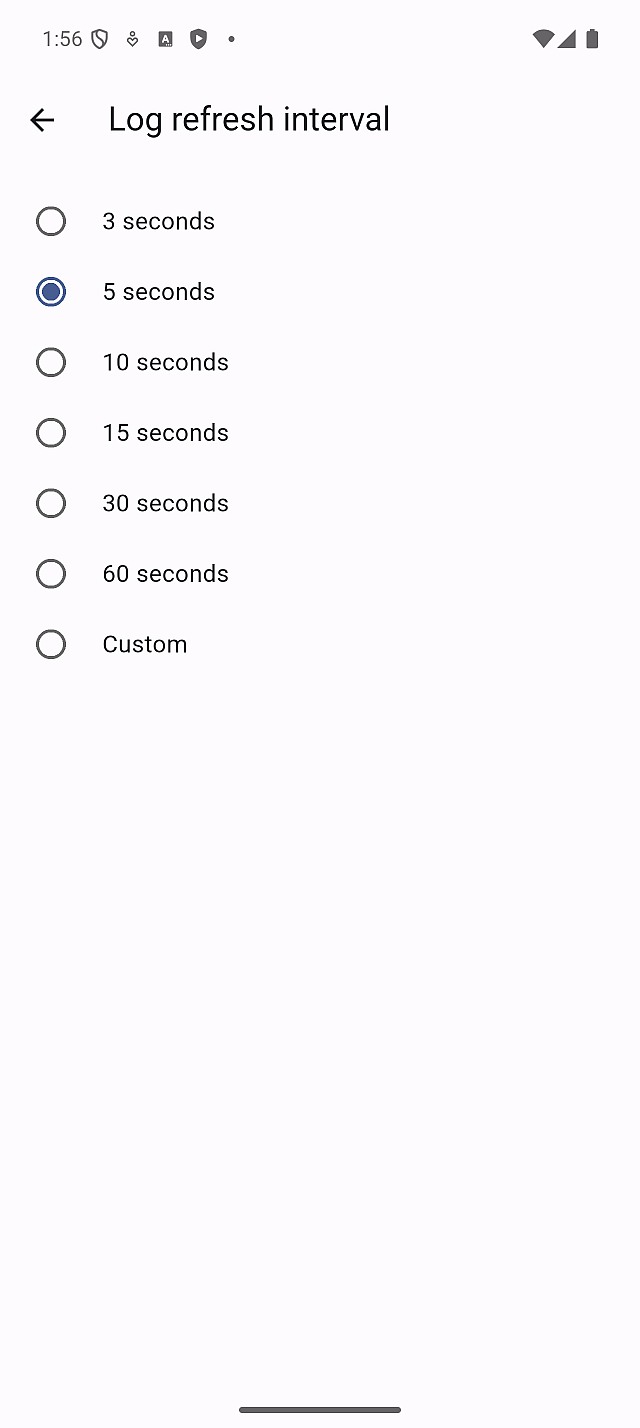
Task: Tap the heart-arrow notification icon
Action: tap(132, 39)
